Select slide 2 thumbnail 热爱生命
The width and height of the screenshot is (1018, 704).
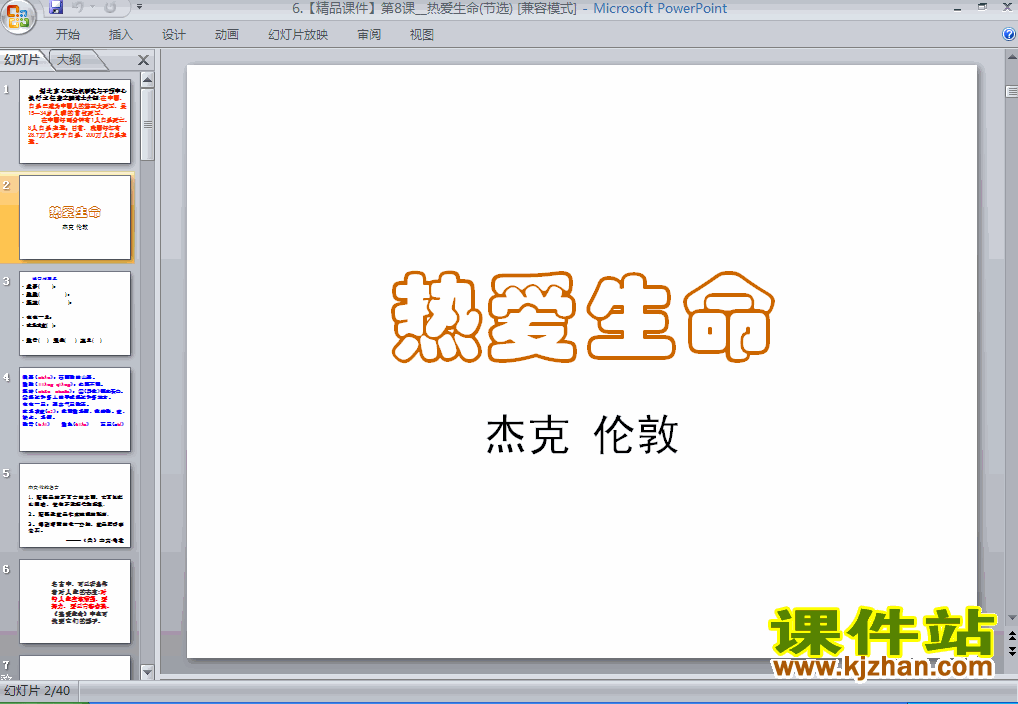(75, 218)
